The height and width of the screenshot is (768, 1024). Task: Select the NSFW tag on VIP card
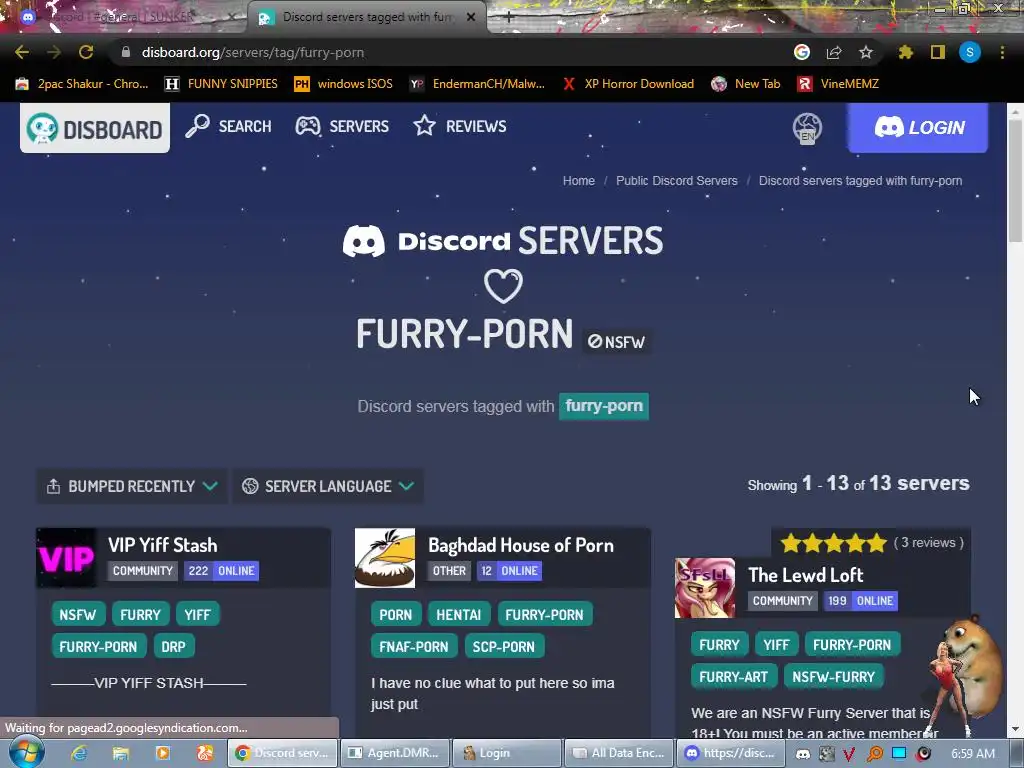78,615
